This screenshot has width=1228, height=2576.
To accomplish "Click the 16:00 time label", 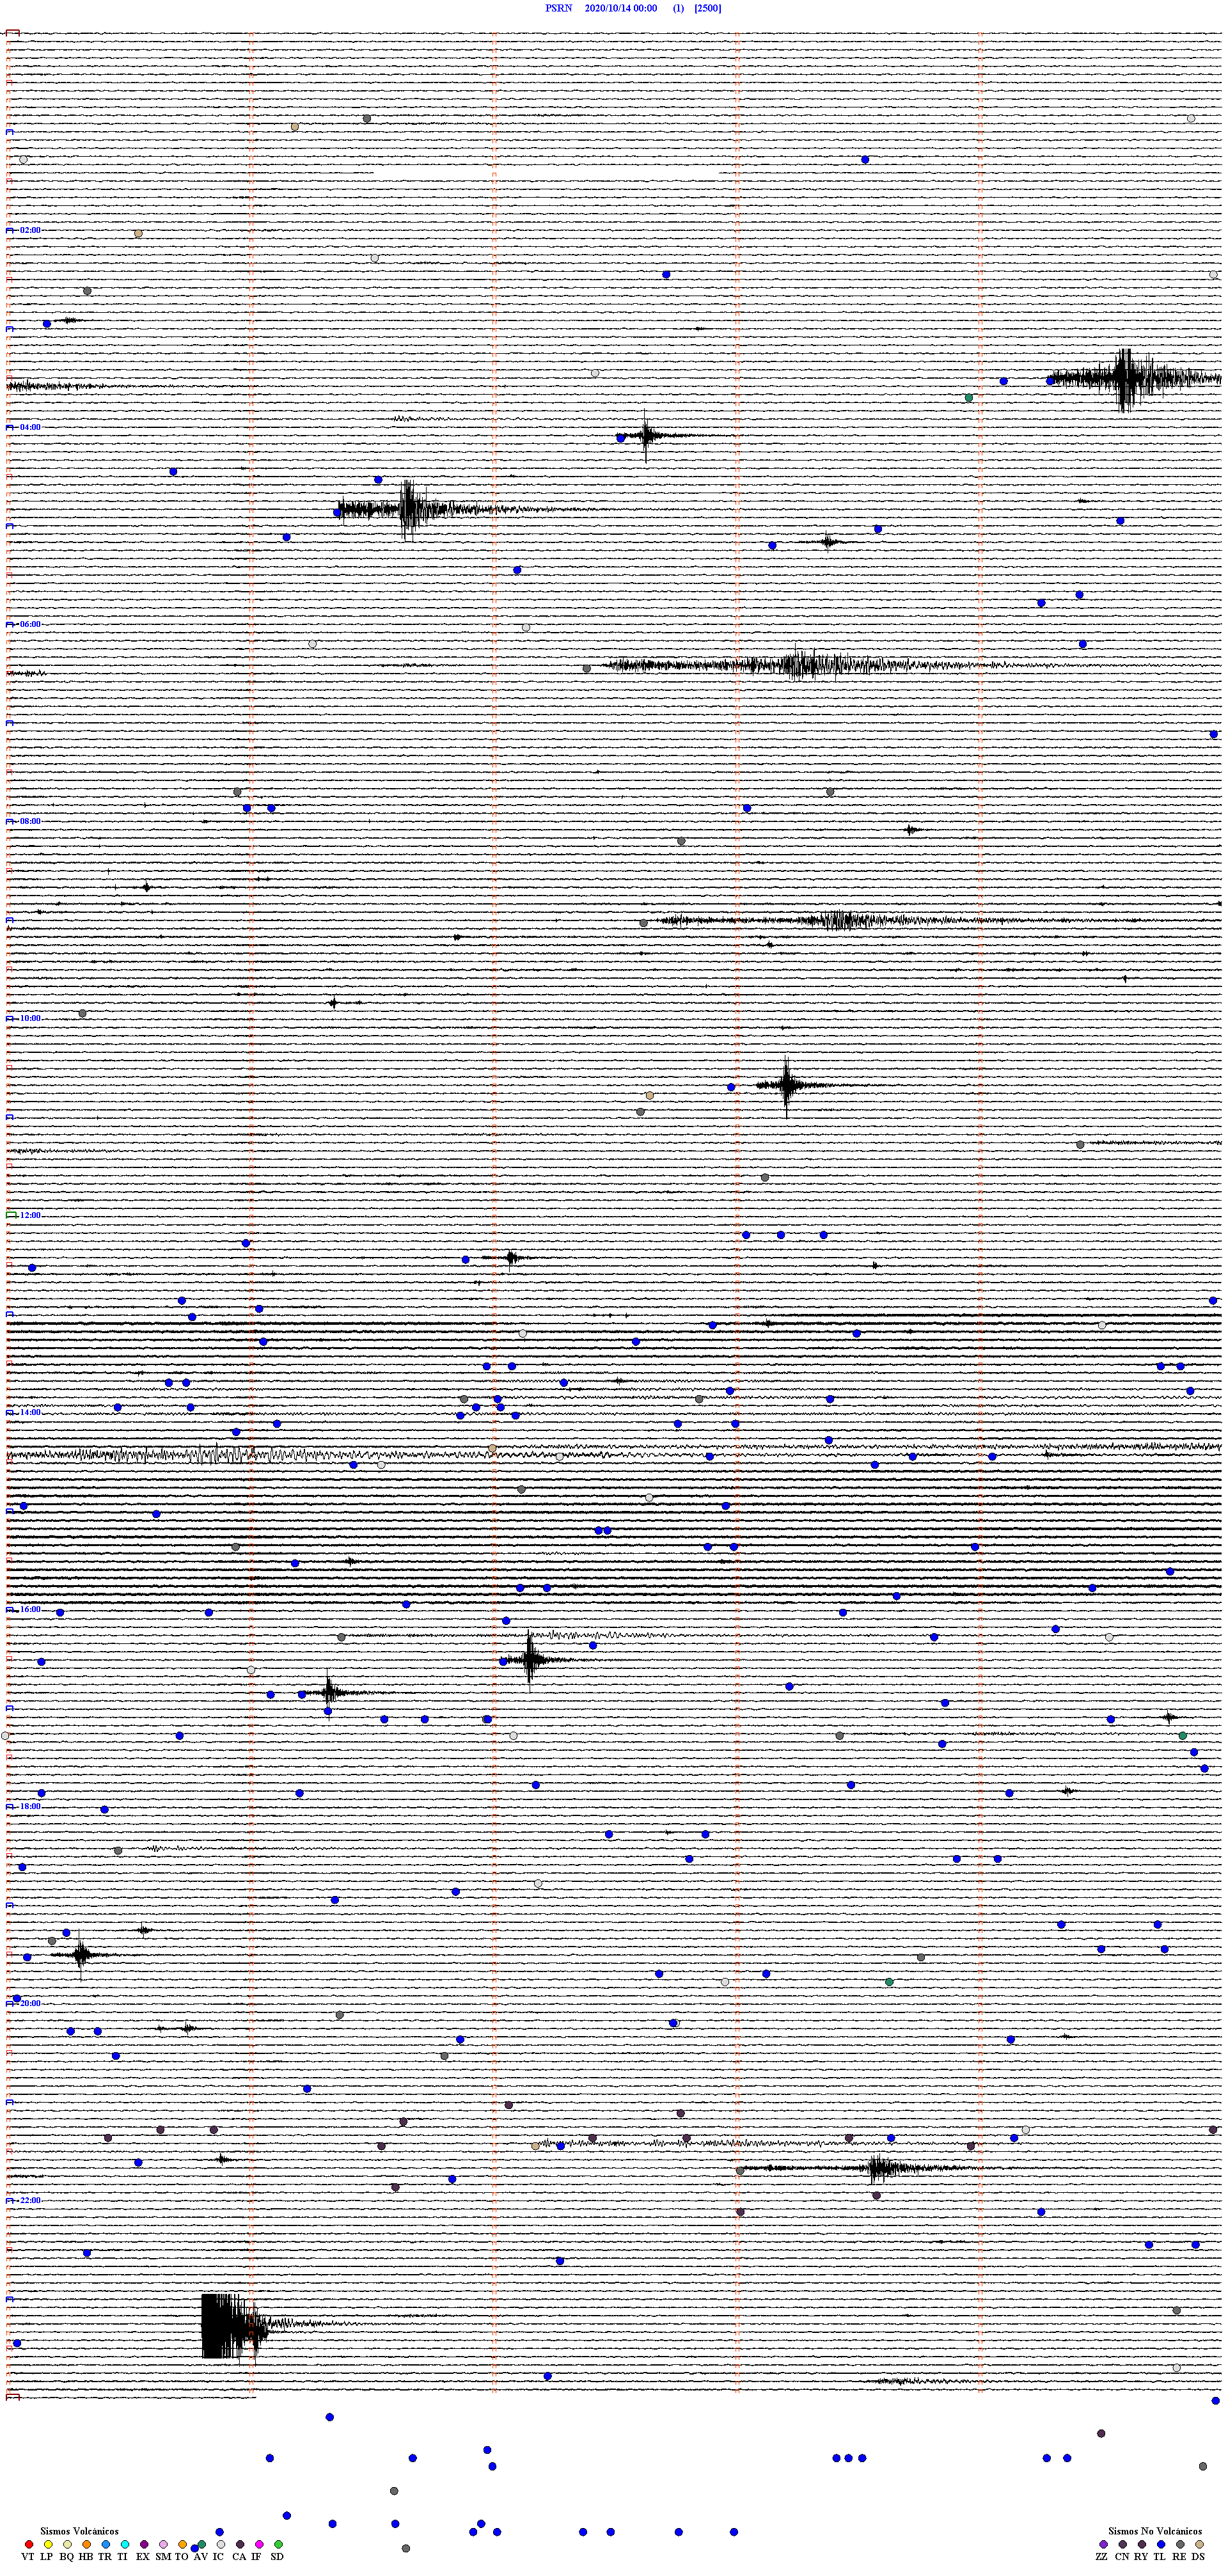I will point(30,1609).
